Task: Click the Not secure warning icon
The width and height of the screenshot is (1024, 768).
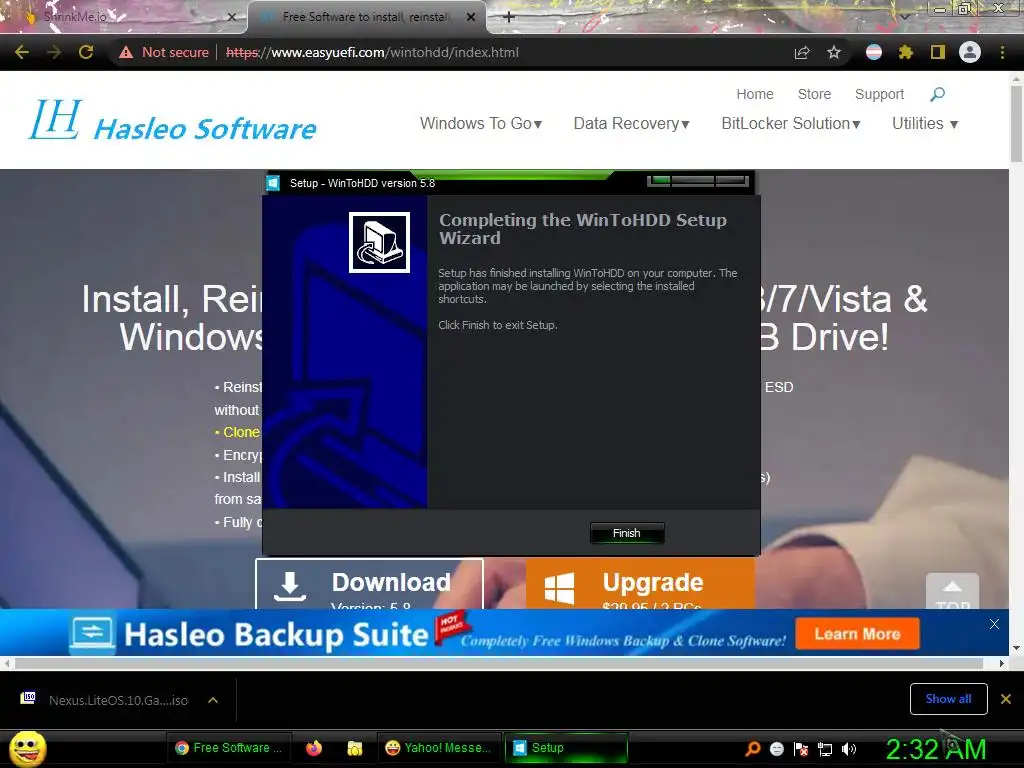Action: (126, 52)
